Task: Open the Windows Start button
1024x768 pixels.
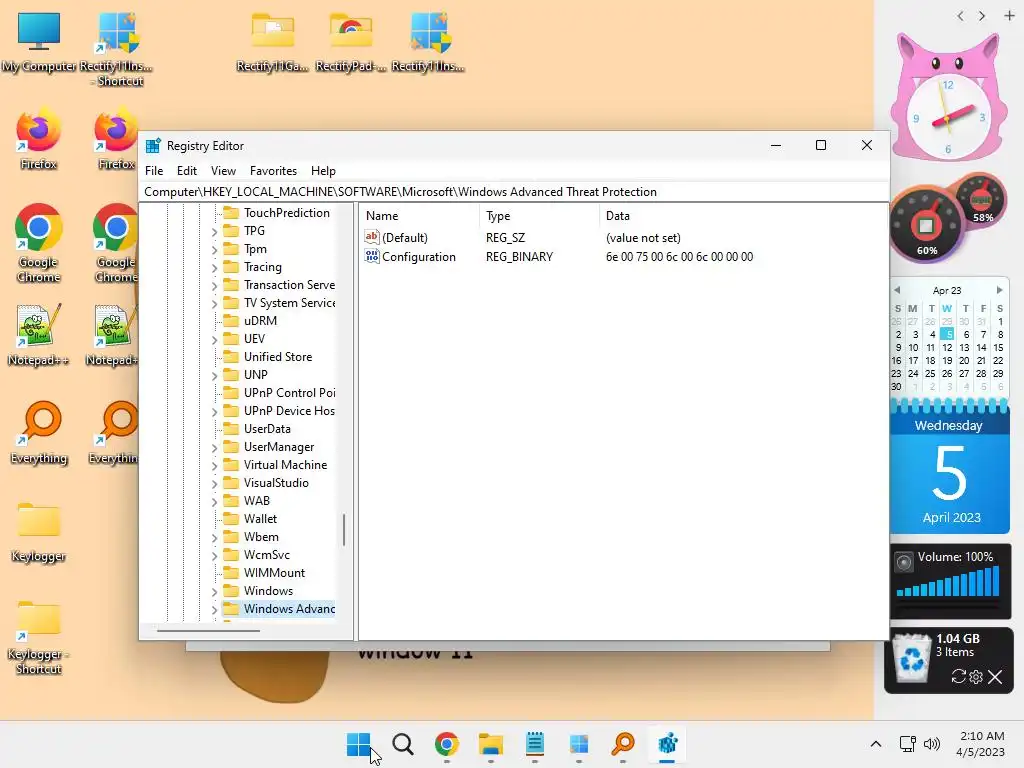Action: [x=359, y=744]
